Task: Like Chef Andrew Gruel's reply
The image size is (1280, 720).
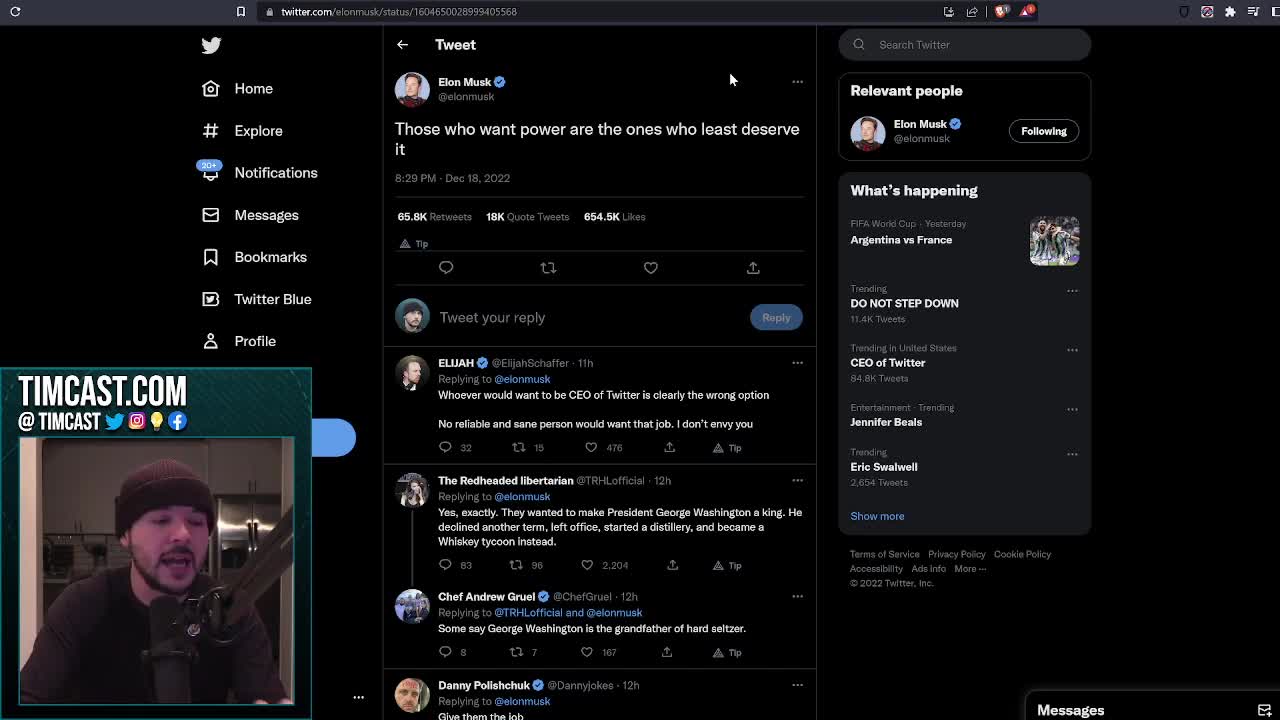Action: click(x=587, y=652)
